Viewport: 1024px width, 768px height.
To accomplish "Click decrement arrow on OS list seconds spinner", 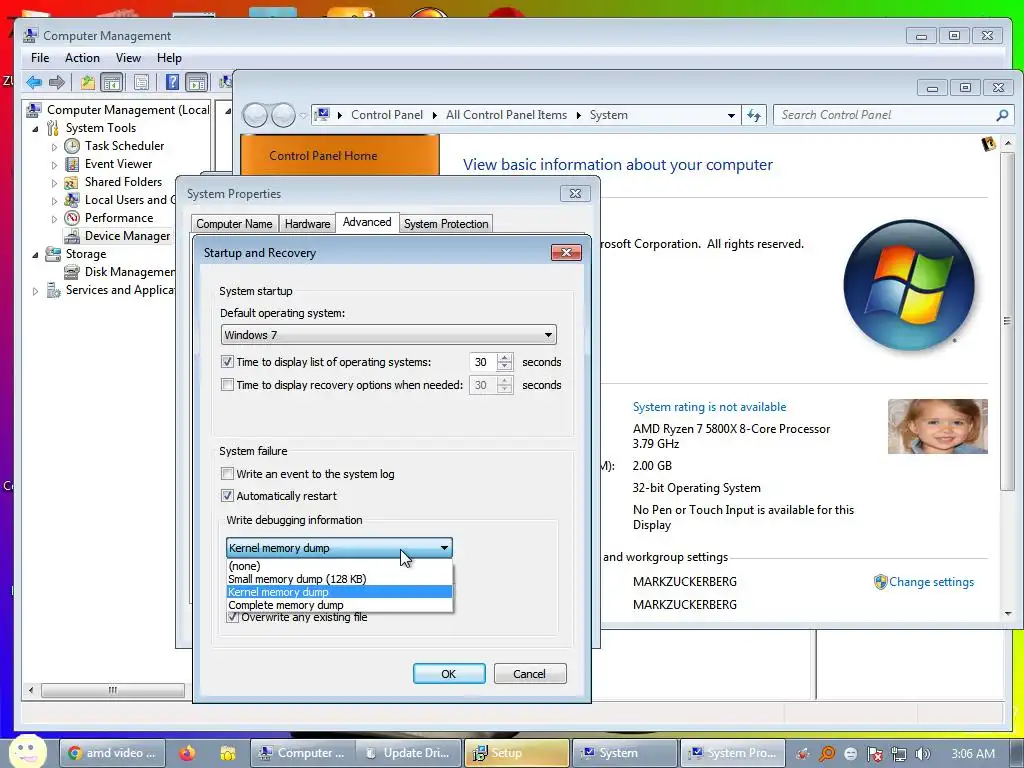I will click(505, 367).
